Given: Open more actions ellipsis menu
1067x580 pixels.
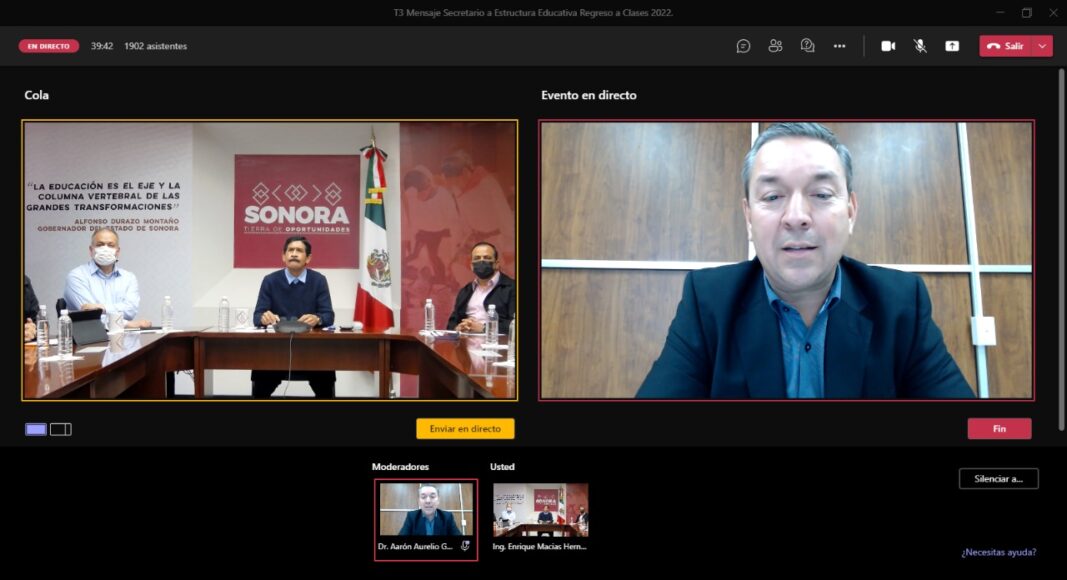Looking at the screenshot, I should point(839,46).
